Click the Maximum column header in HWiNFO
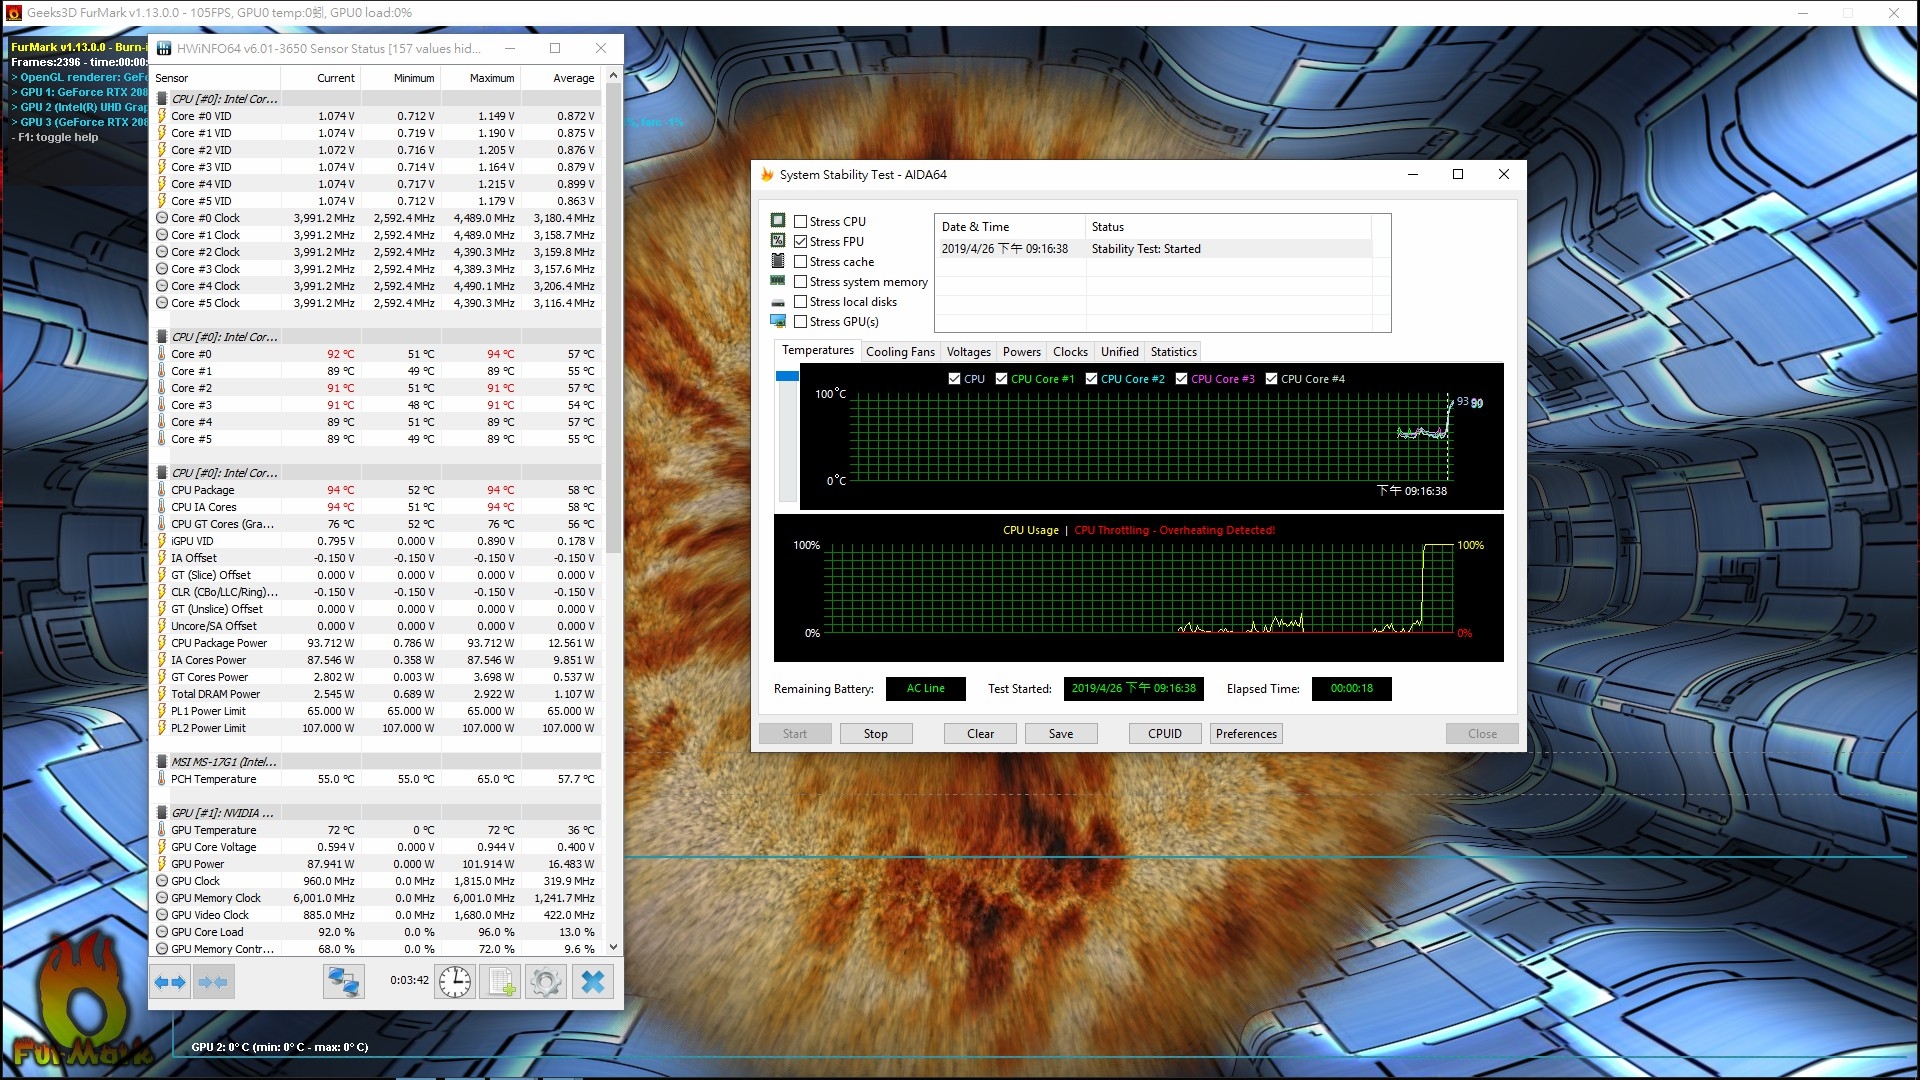The image size is (1920, 1080). (481, 78)
